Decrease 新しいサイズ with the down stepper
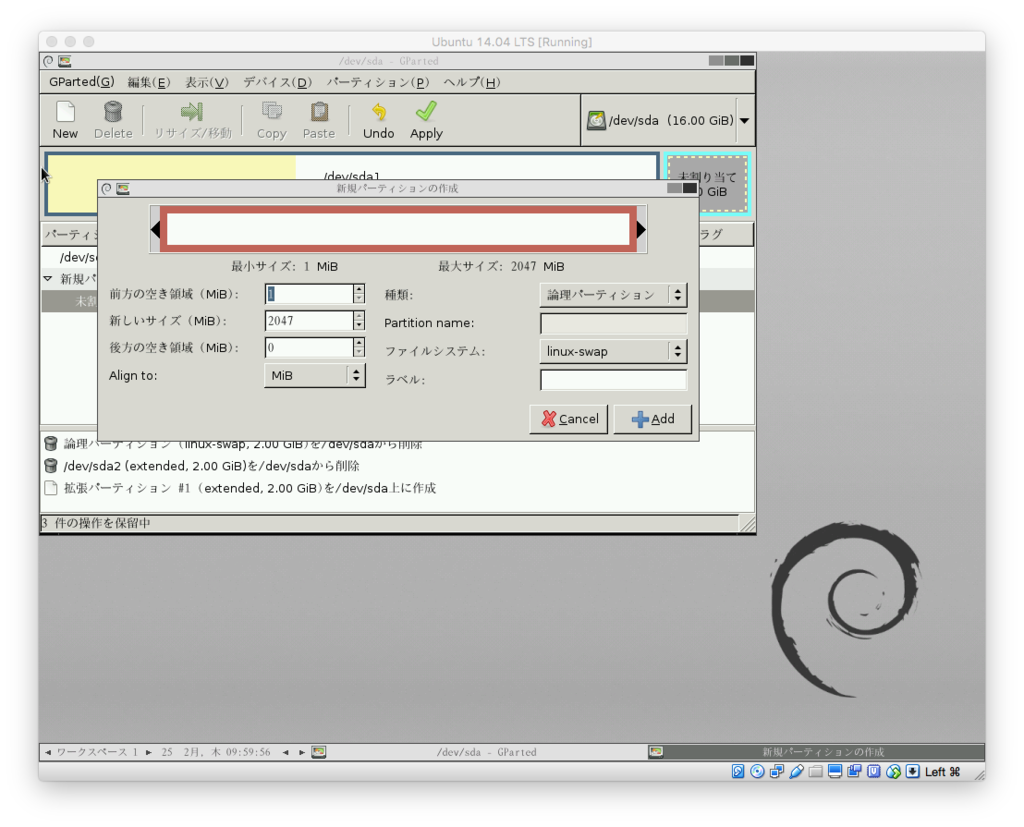The width and height of the screenshot is (1024, 827). point(359,326)
